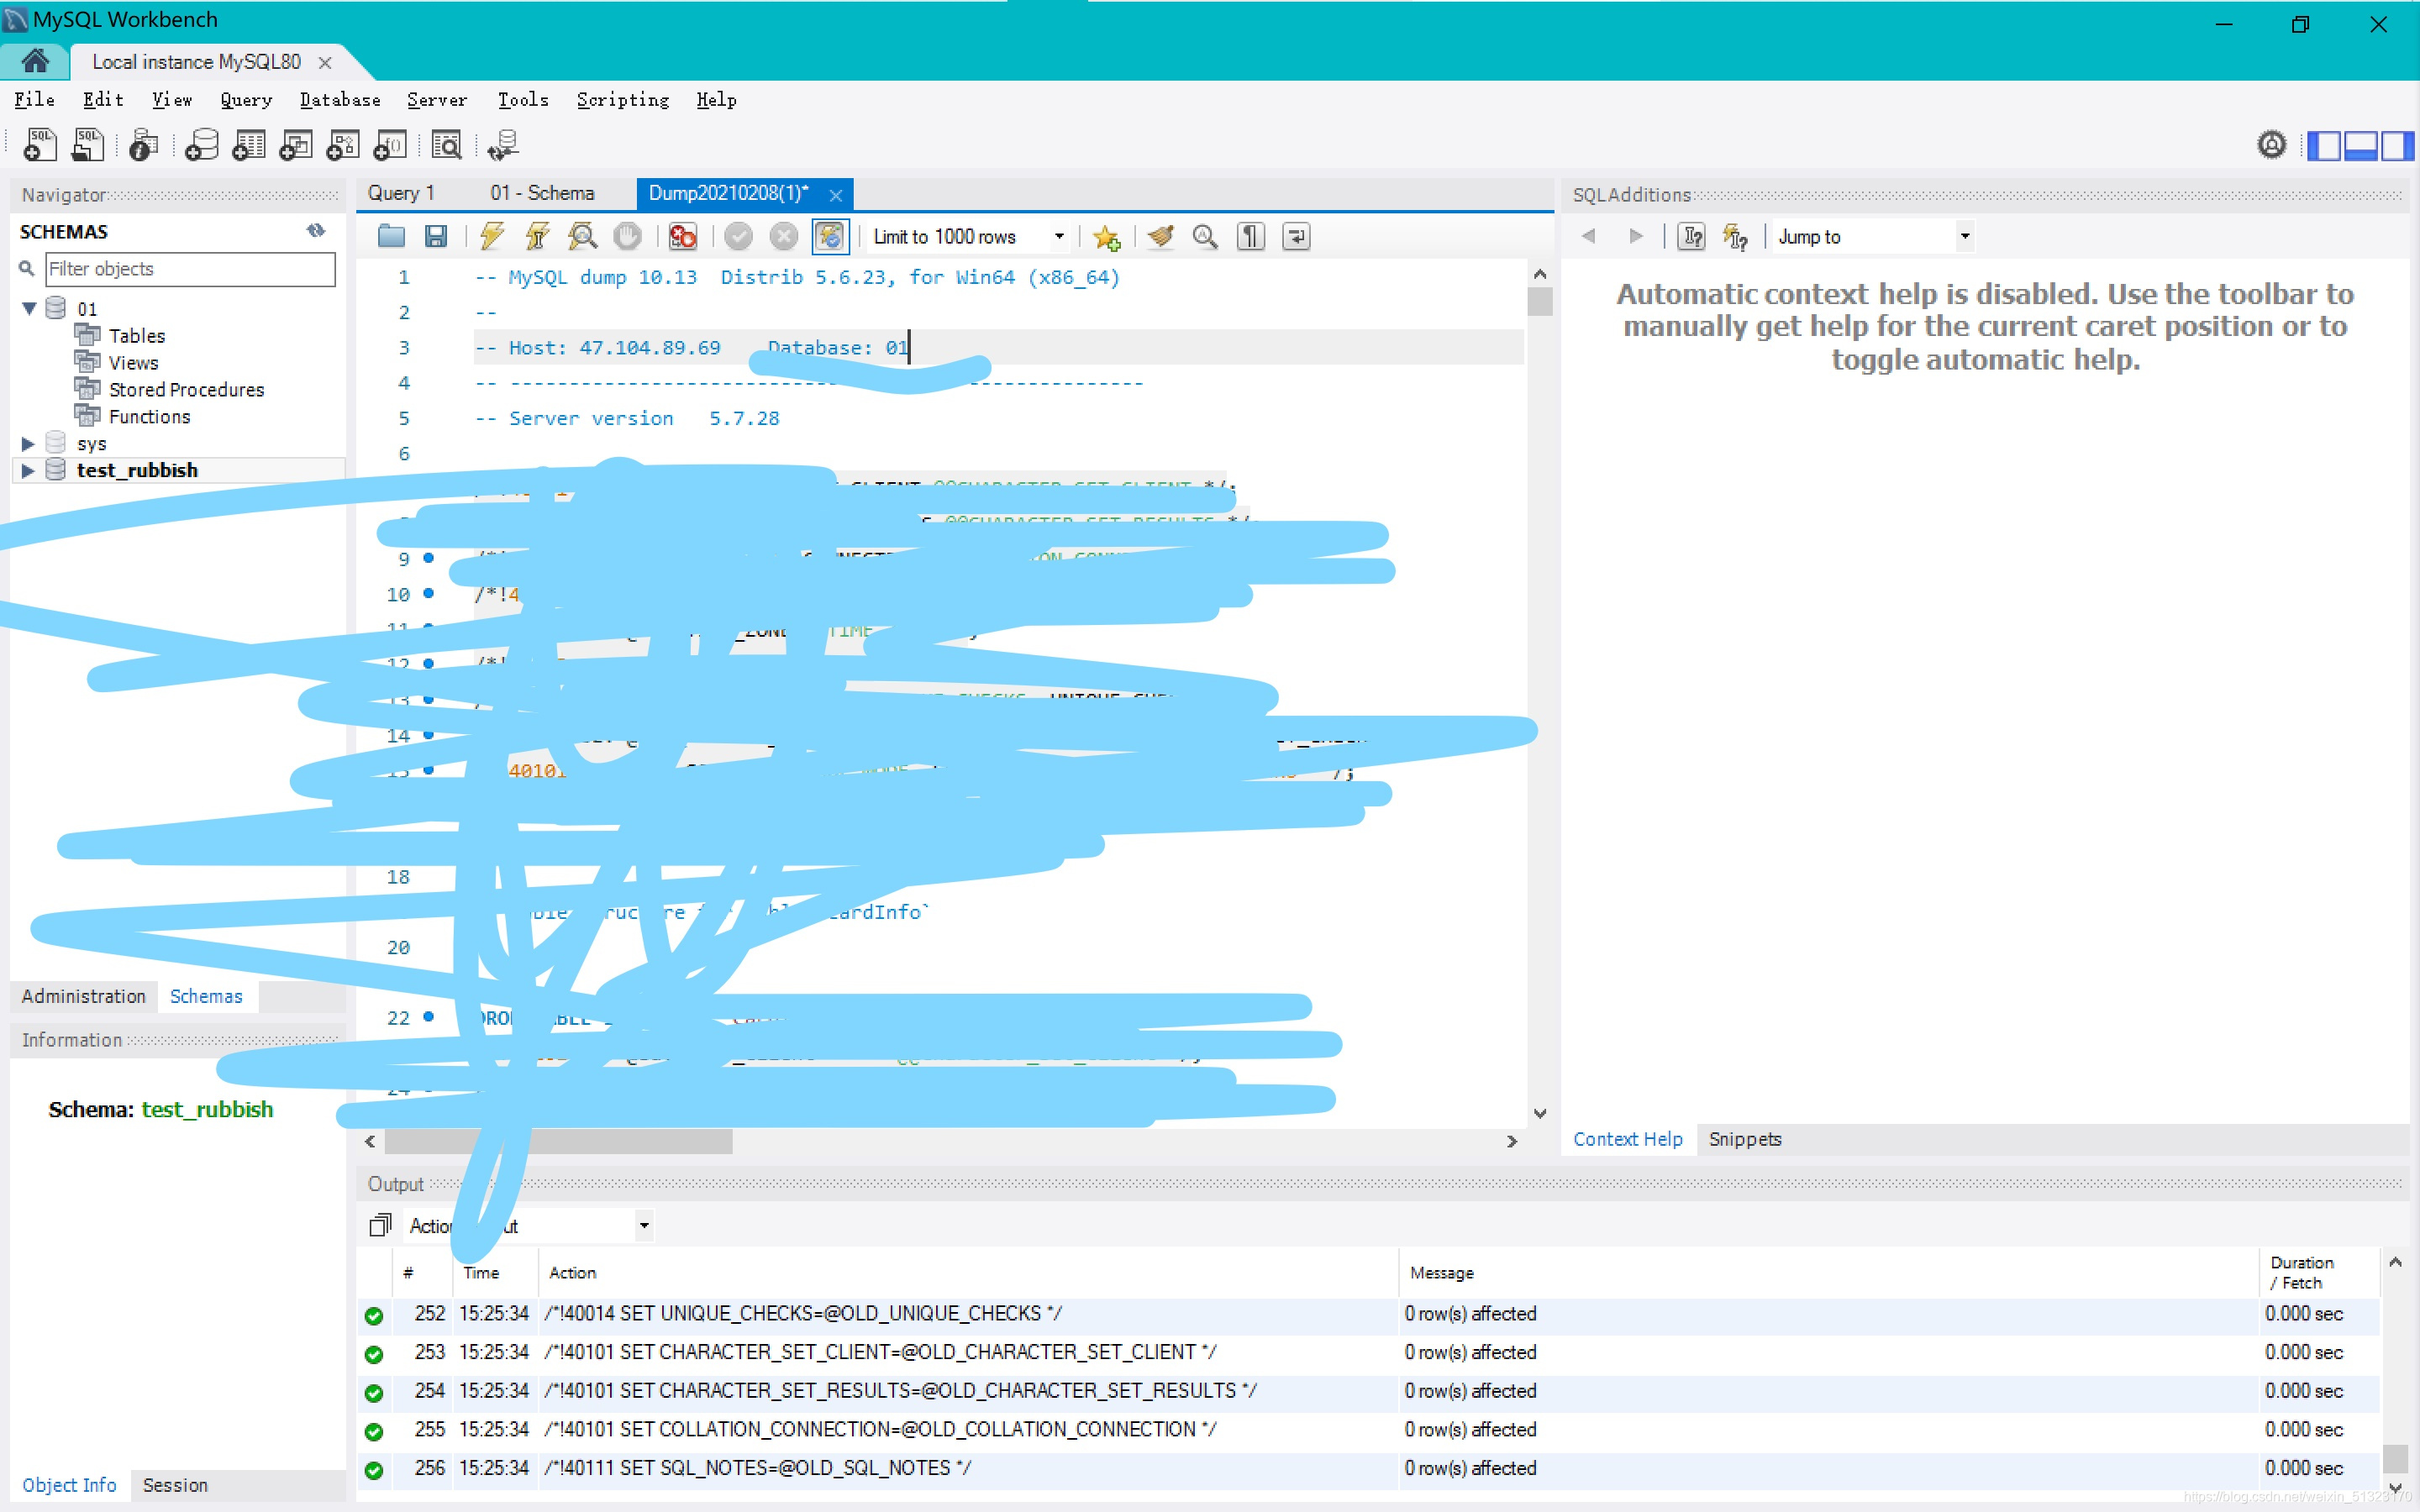Switch to the 01 - Schema tab
Viewport: 2420px width, 1512px height.
pos(540,193)
